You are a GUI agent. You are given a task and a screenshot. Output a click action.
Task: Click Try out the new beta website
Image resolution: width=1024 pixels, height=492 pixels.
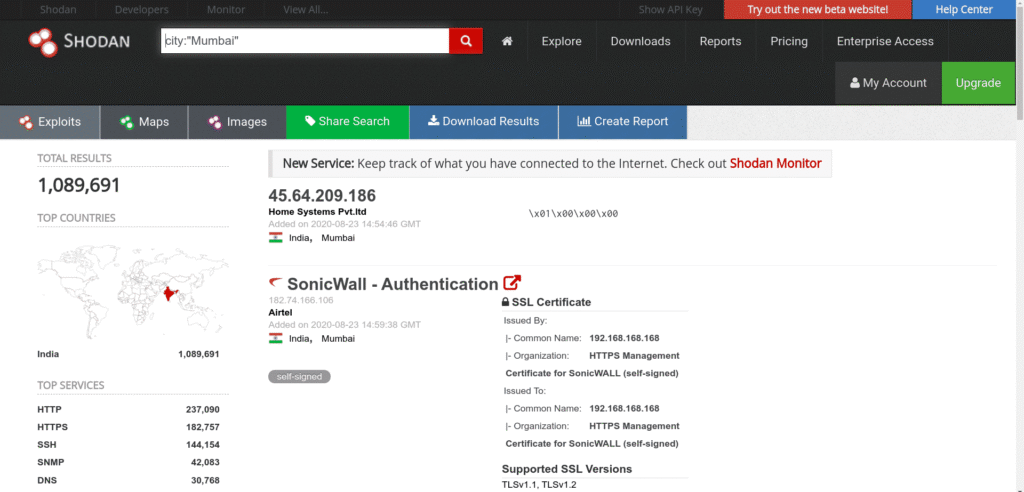click(x=818, y=9)
